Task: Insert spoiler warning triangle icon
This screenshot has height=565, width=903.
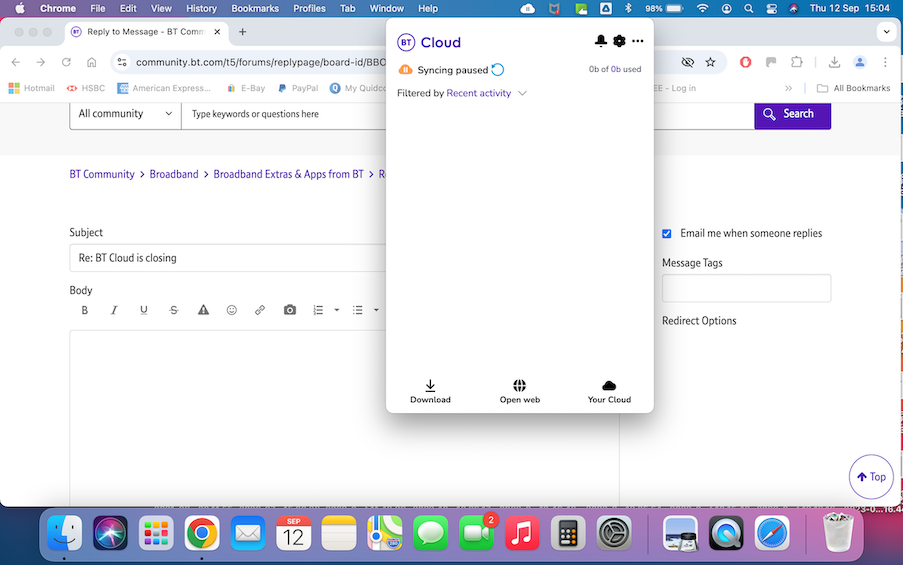Action: pos(203,310)
